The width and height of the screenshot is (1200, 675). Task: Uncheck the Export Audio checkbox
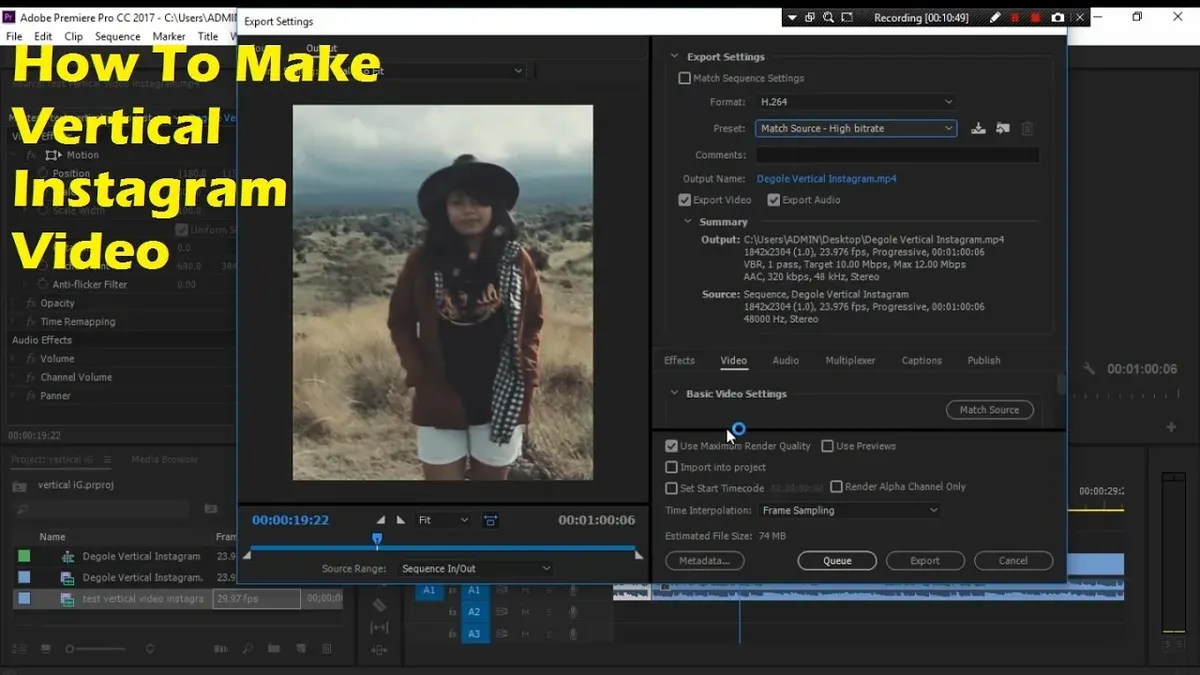tap(774, 200)
